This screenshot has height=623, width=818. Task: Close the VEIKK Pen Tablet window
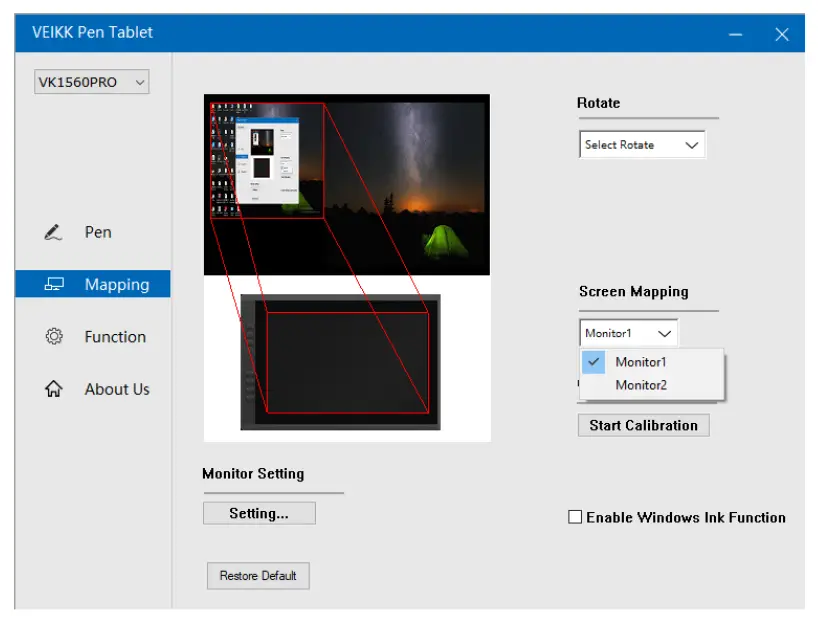point(781,34)
